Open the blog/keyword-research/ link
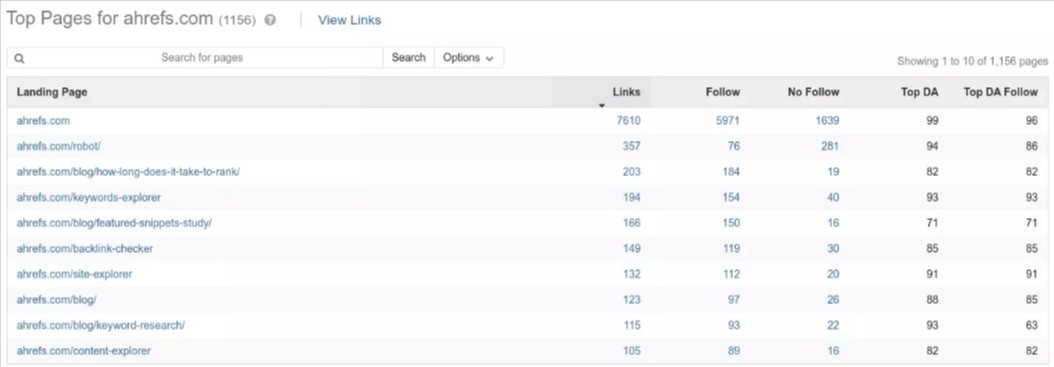The height and width of the screenshot is (367, 1054). (100, 325)
